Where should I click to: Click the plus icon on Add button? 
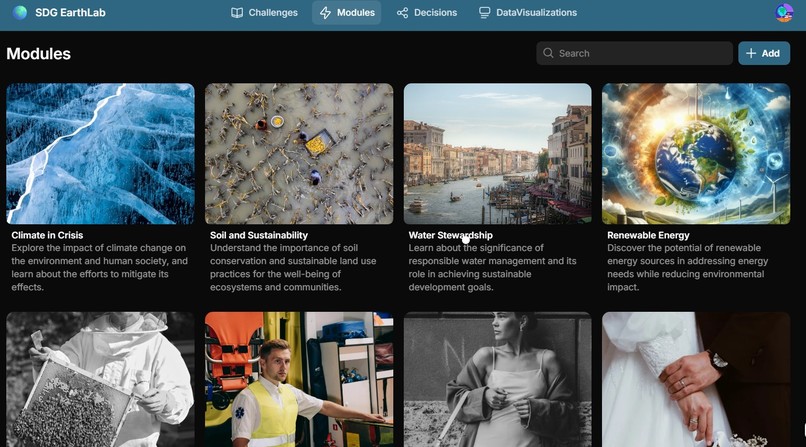[751, 53]
